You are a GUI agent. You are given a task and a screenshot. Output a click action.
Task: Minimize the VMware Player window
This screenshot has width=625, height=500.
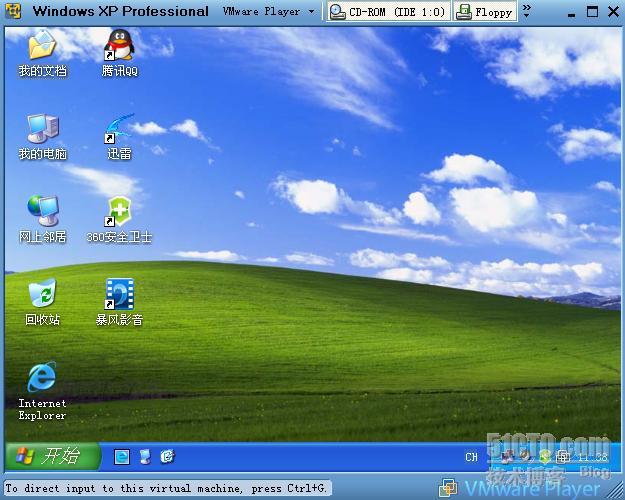point(571,14)
